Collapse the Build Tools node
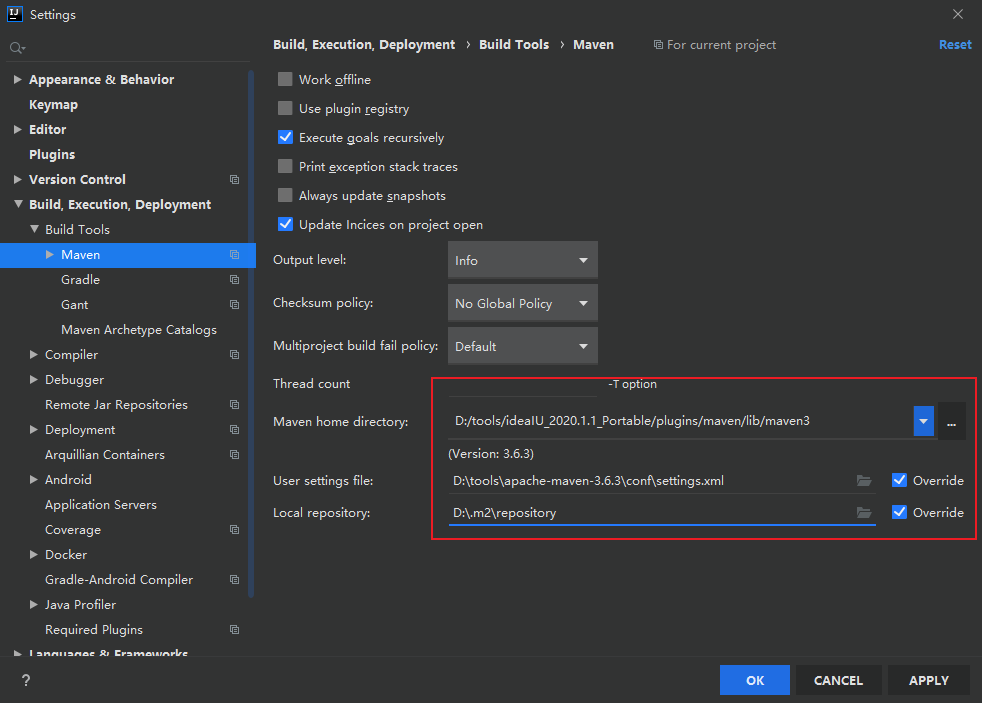 pos(34,229)
